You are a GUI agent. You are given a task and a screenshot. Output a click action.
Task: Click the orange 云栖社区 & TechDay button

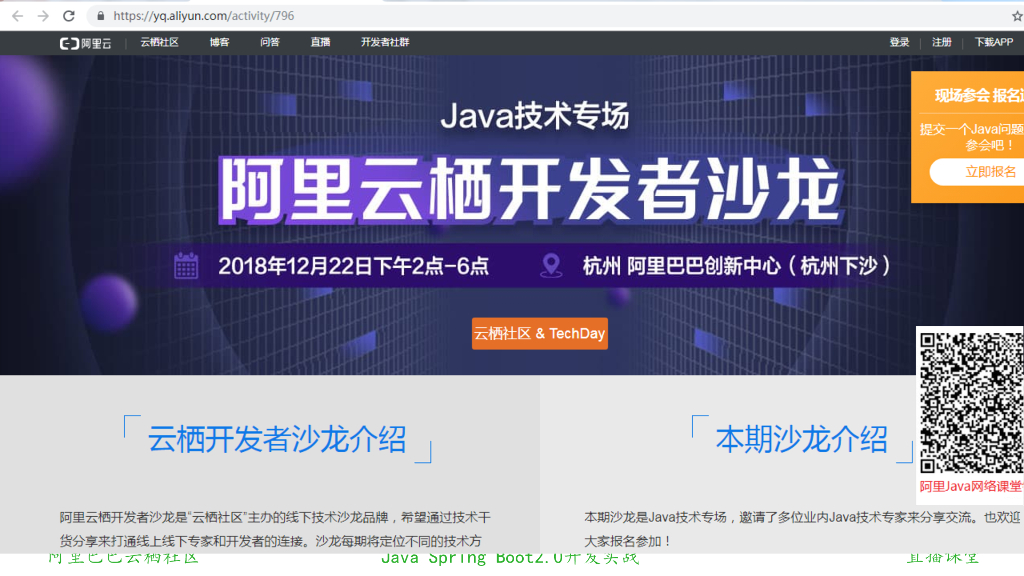tap(539, 333)
